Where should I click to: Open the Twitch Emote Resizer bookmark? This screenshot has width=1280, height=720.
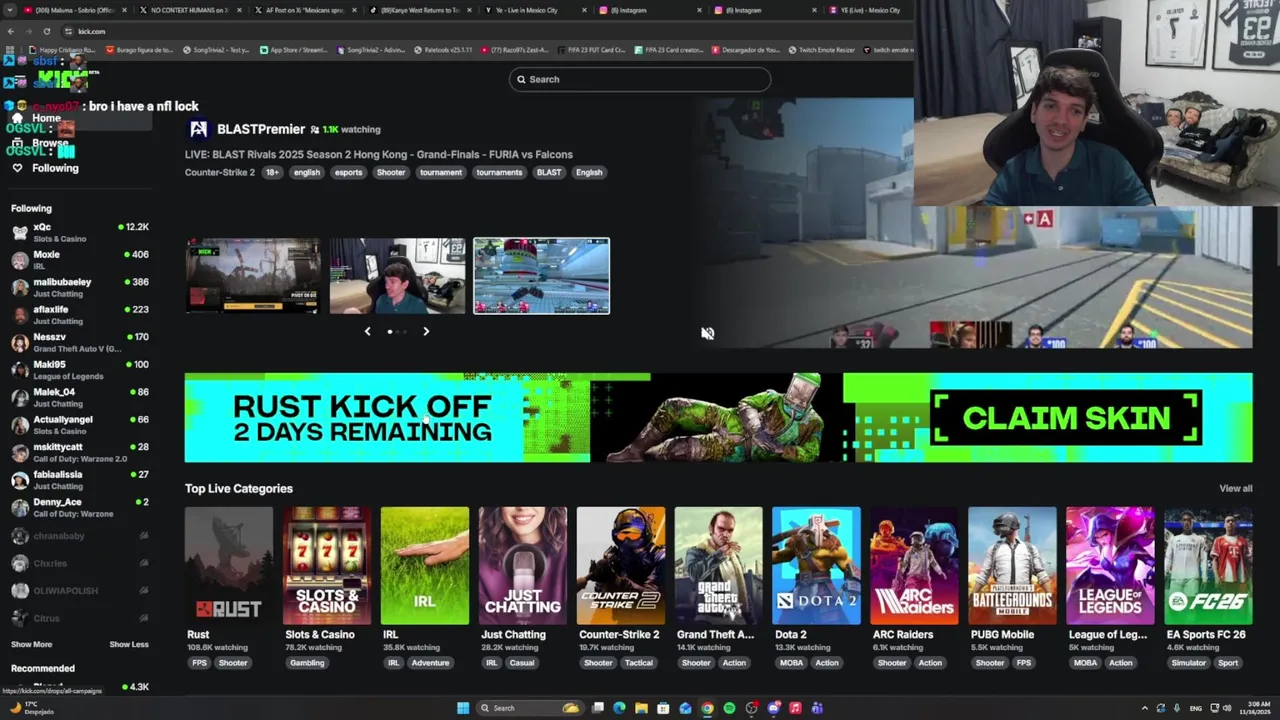point(821,50)
